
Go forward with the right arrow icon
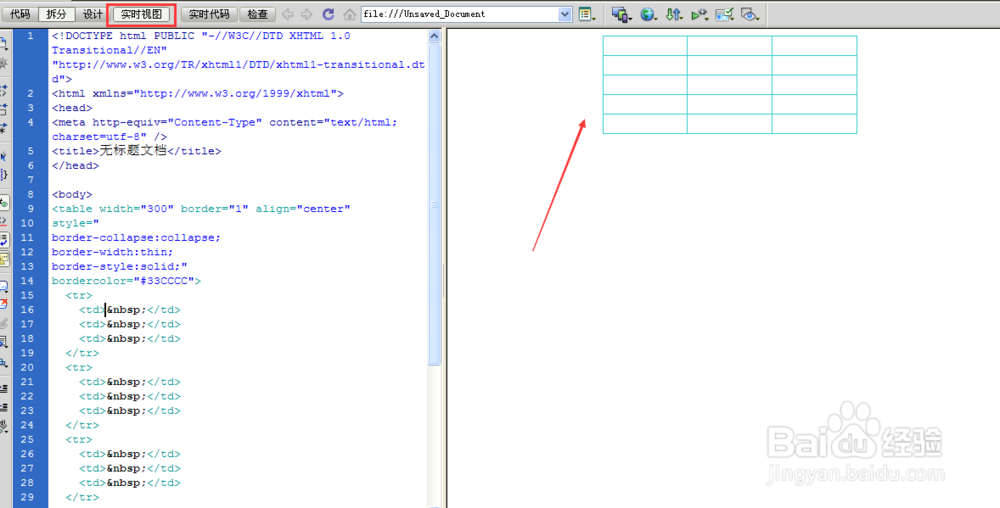point(307,14)
